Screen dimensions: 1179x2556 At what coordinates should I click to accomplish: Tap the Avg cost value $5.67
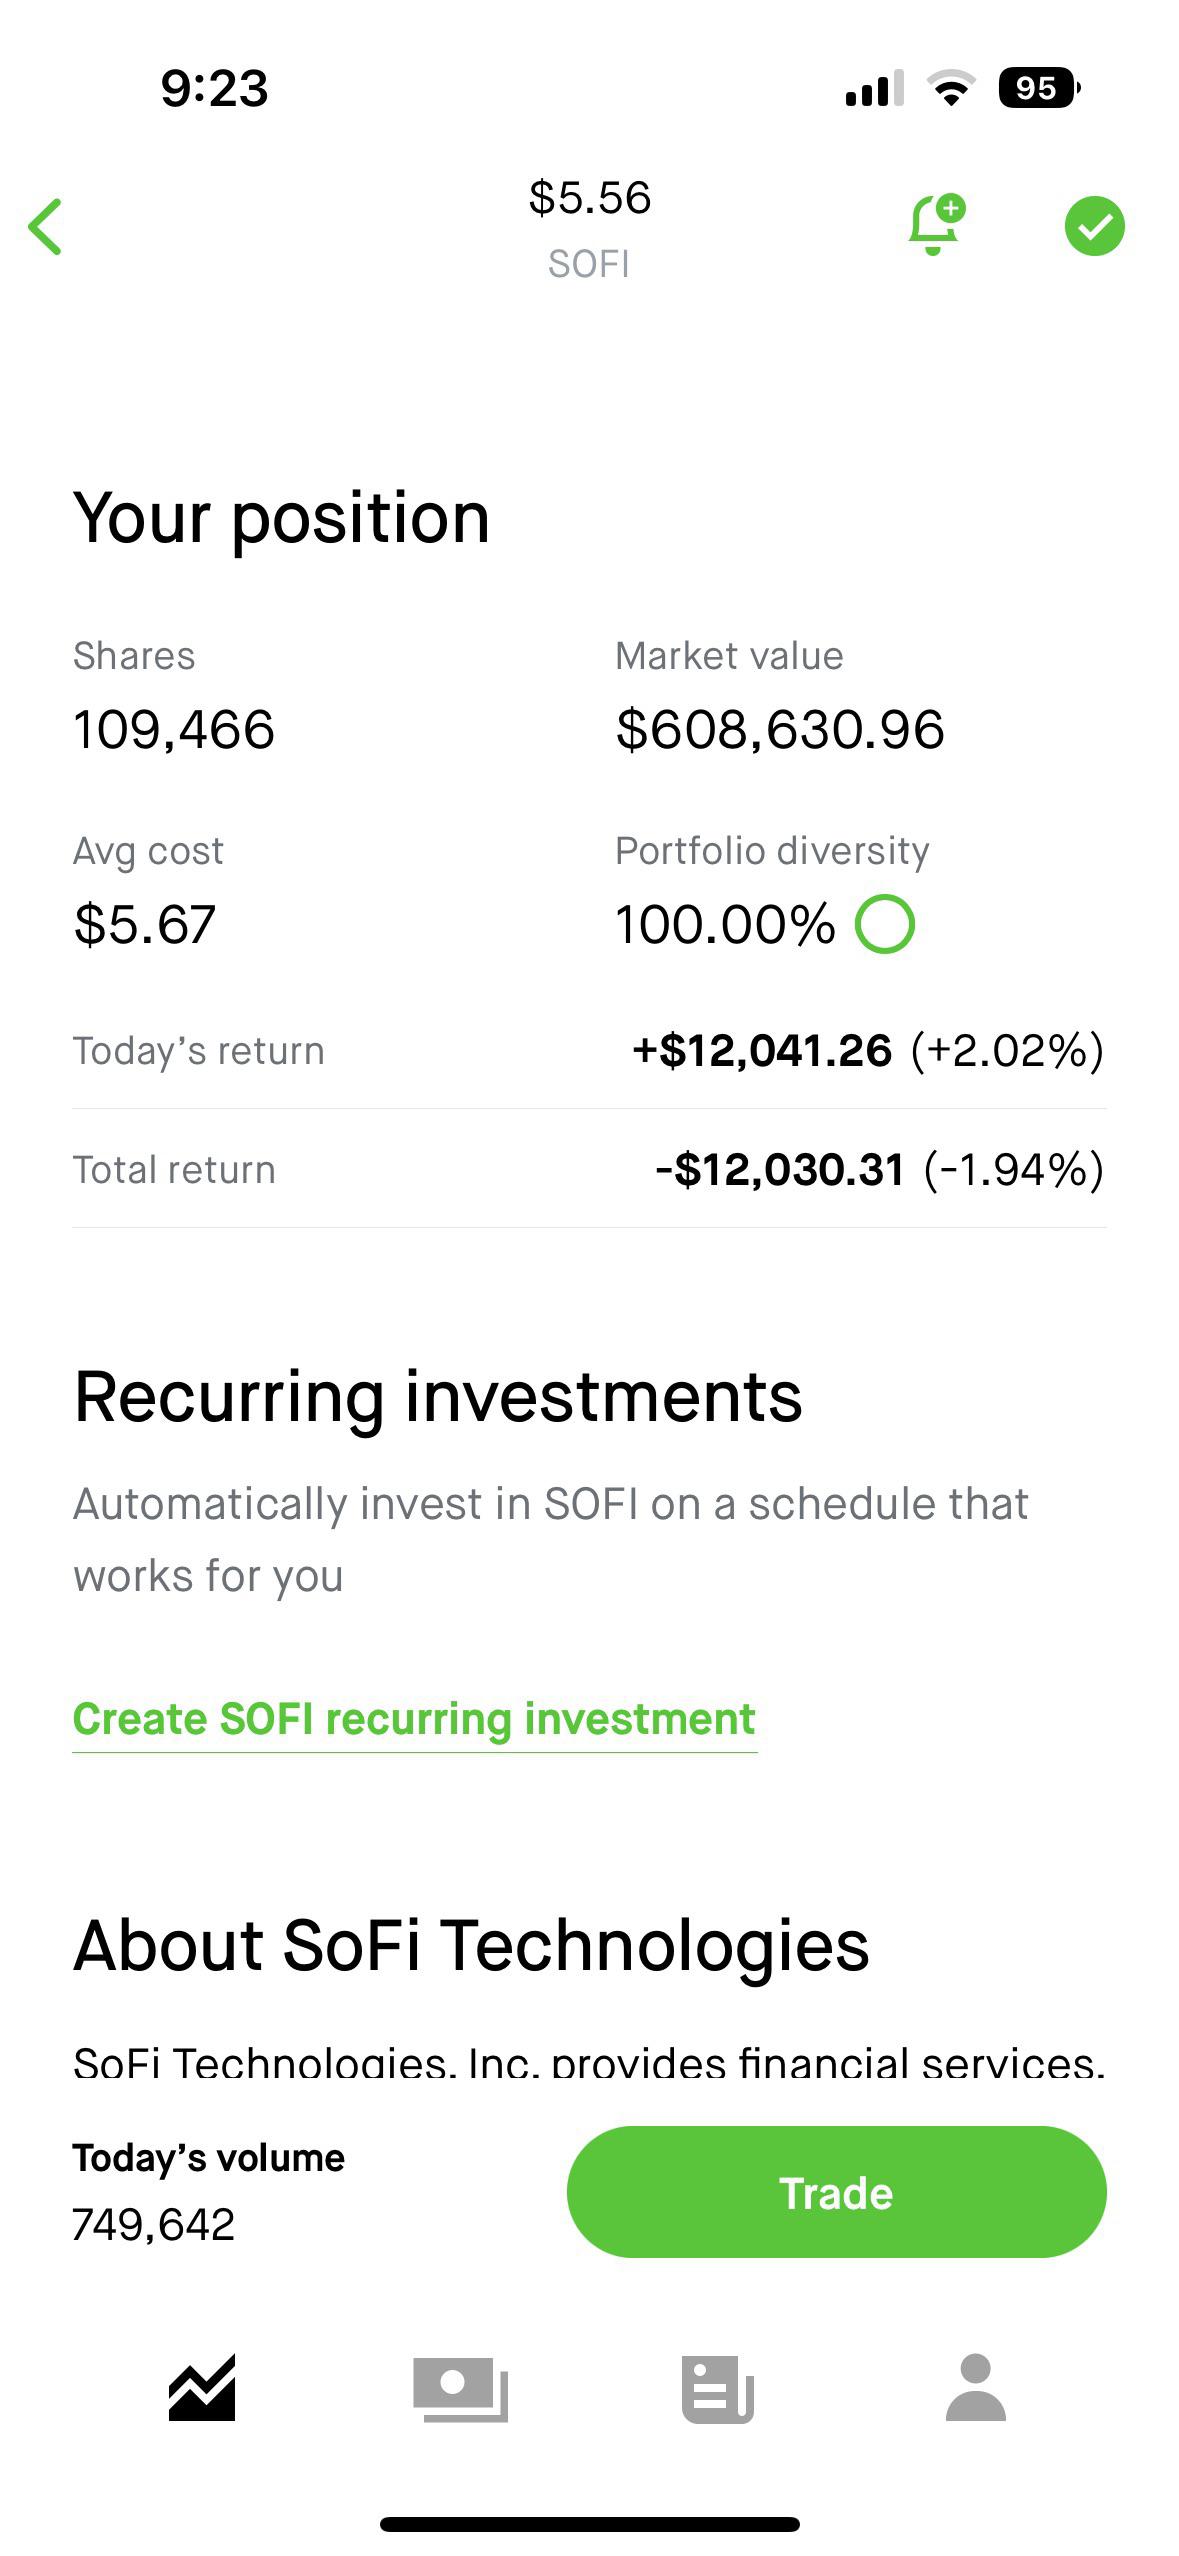click(145, 924)
